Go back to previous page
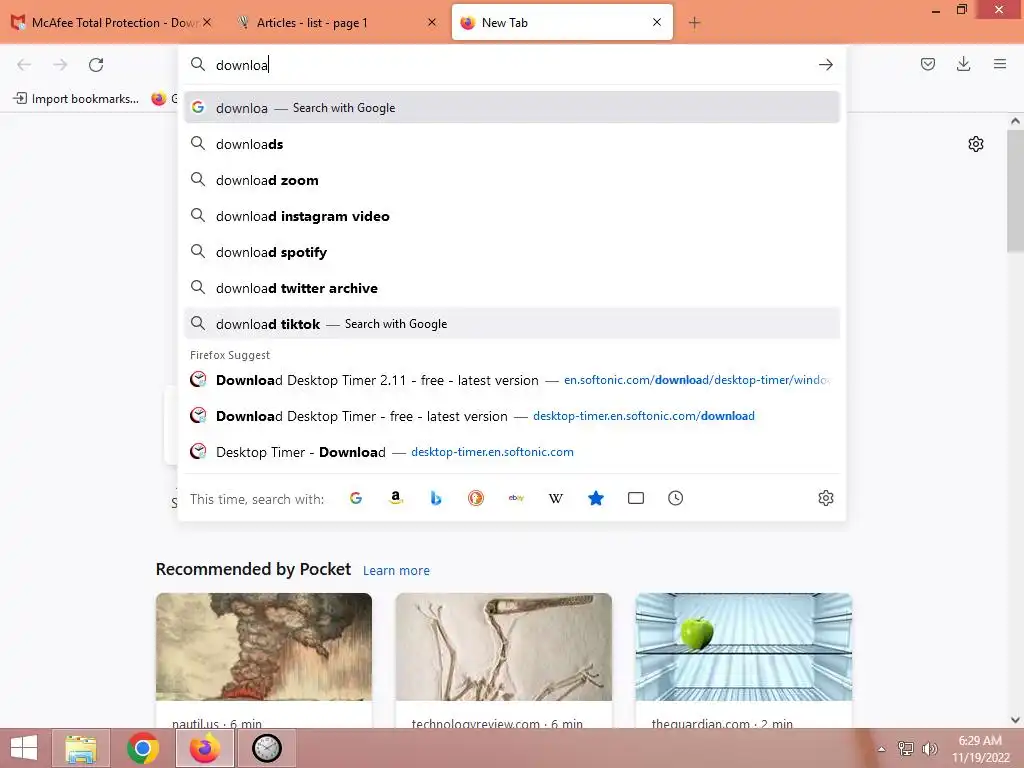1024x768 pixels. tap(24, 65)
